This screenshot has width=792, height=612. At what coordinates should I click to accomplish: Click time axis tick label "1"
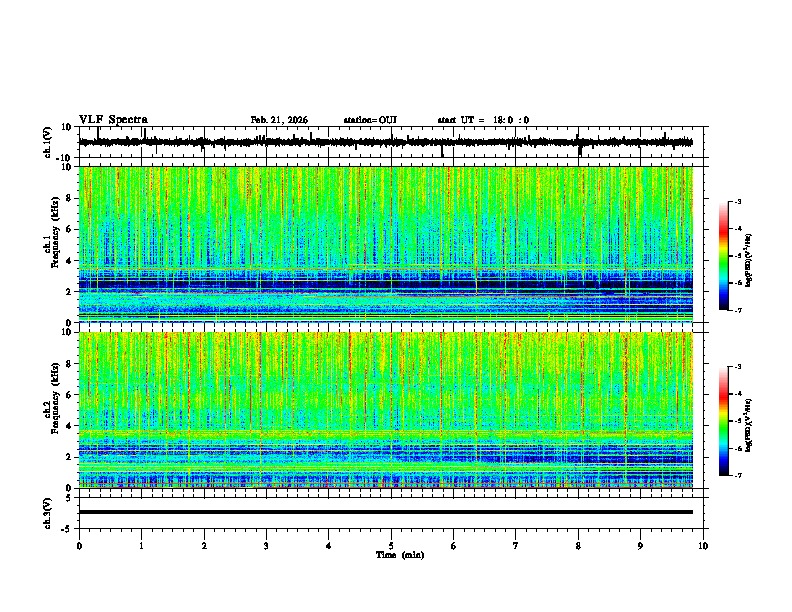tap(141, 546)
